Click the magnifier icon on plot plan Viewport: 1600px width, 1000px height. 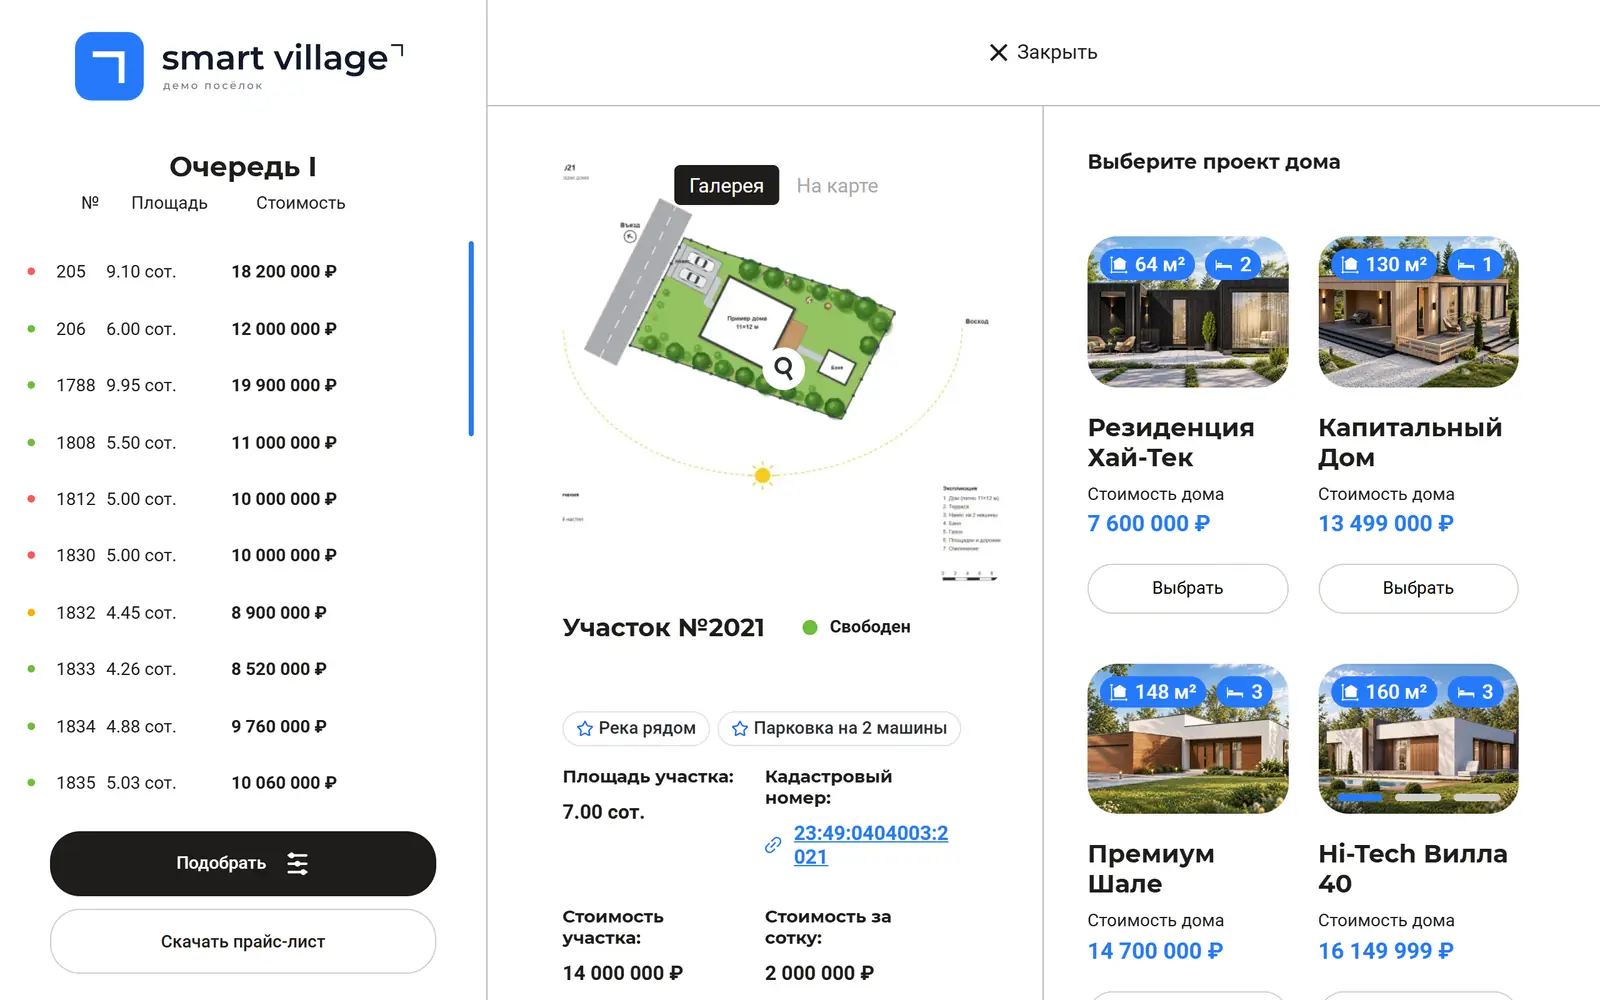coord(783,369)
